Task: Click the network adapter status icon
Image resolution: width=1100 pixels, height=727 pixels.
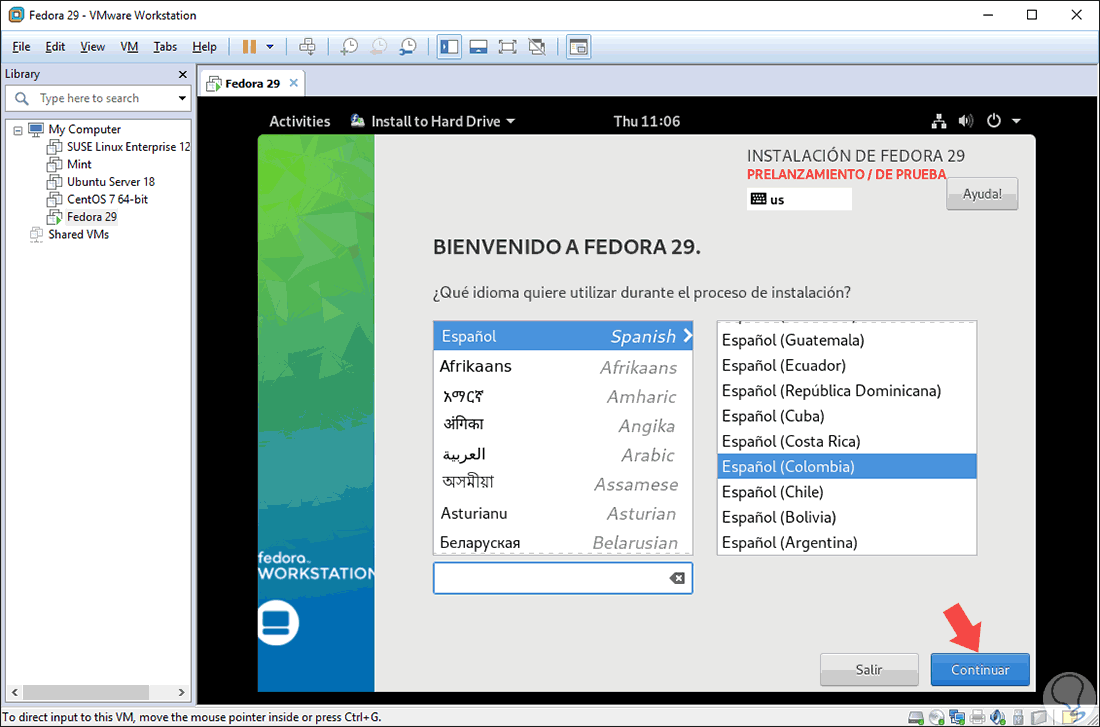Action: click(x=956, y=717)
